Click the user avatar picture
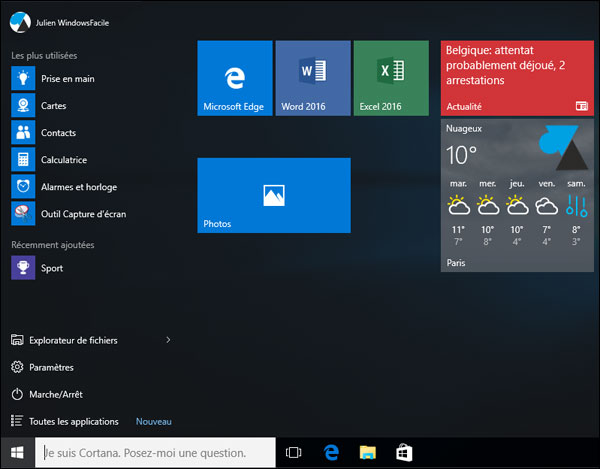The width and height of the screenshot is (600, 469). [20, 23]
